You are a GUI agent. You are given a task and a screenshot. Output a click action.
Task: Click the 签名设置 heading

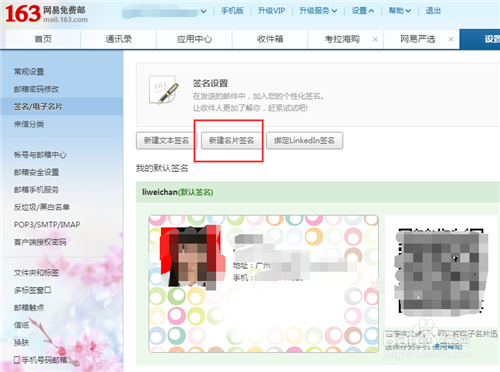pyautogui.click(x=210, y=83)
